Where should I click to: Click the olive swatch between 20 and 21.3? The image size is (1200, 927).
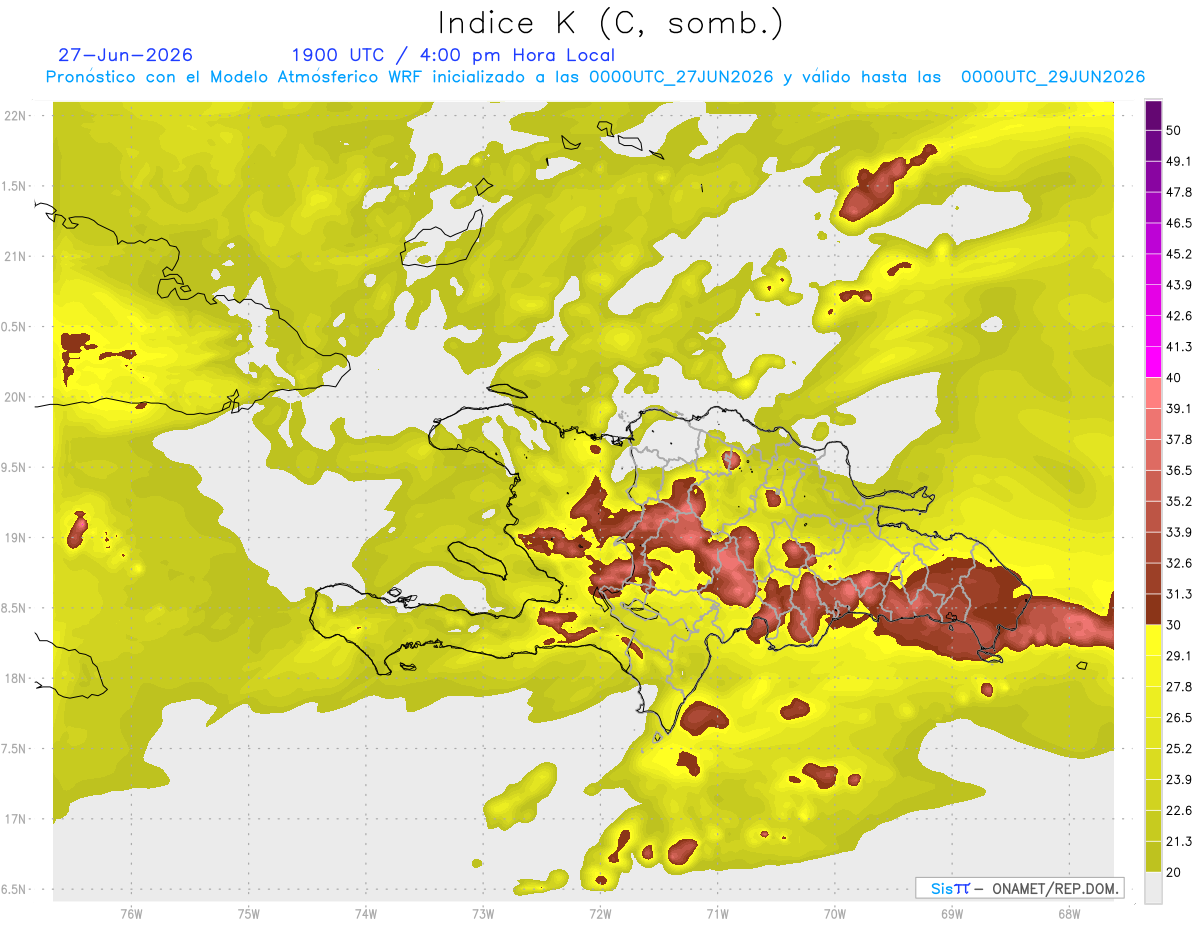(x=1153, y=857)
